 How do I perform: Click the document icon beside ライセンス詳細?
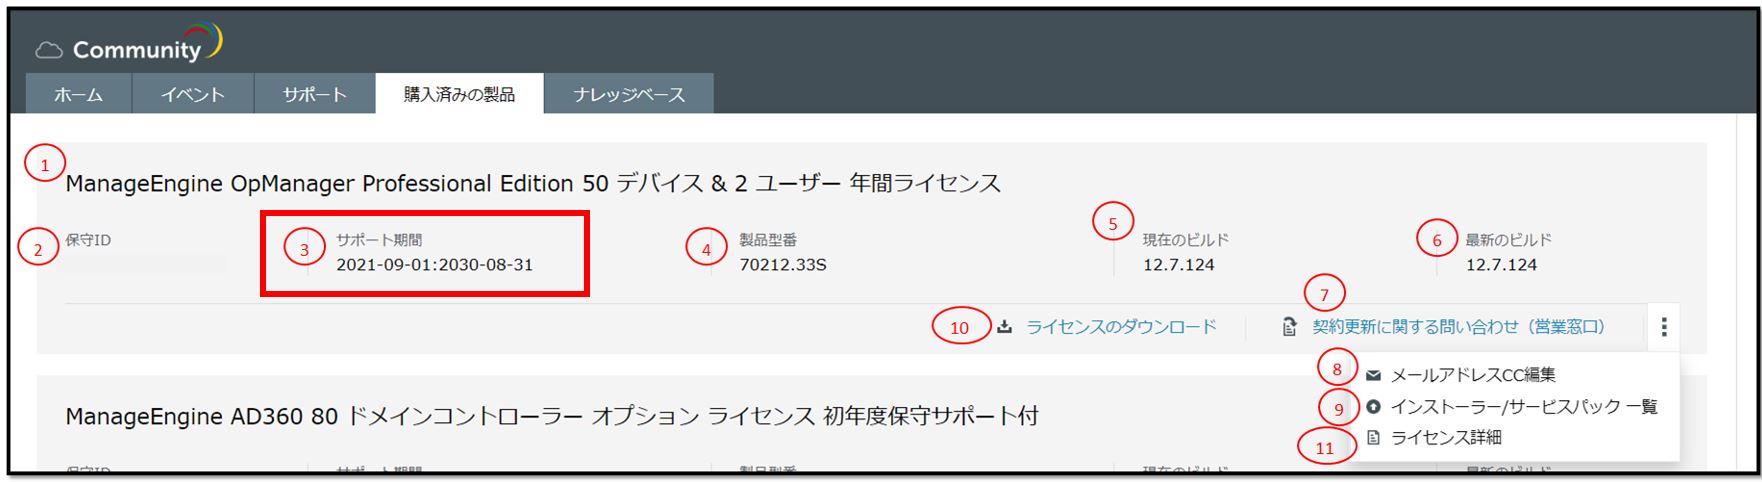coord(1373,438)
